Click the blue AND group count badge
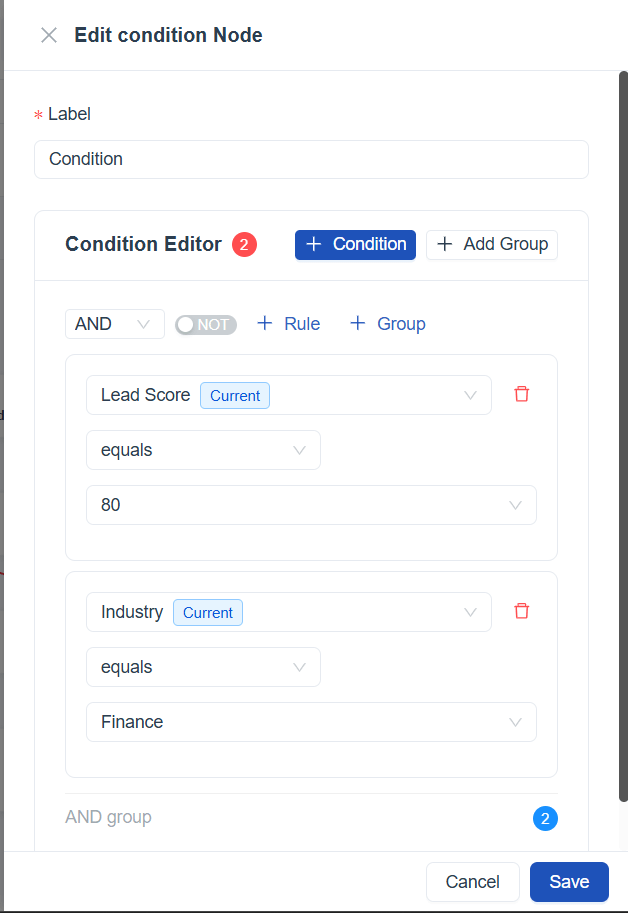The width and height of the screenshot is (628, 913). pos(545,819)
